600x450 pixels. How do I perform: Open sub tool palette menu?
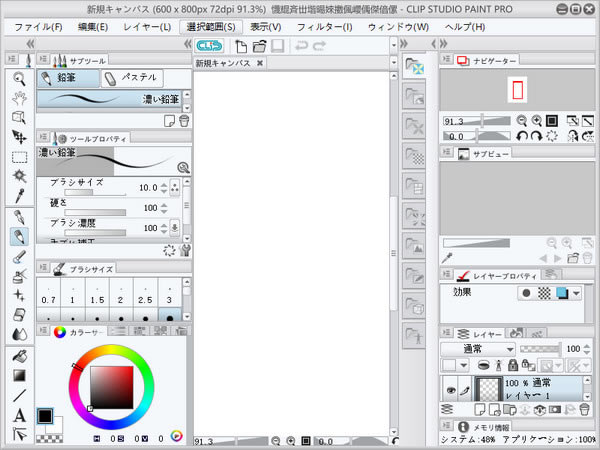43,59
